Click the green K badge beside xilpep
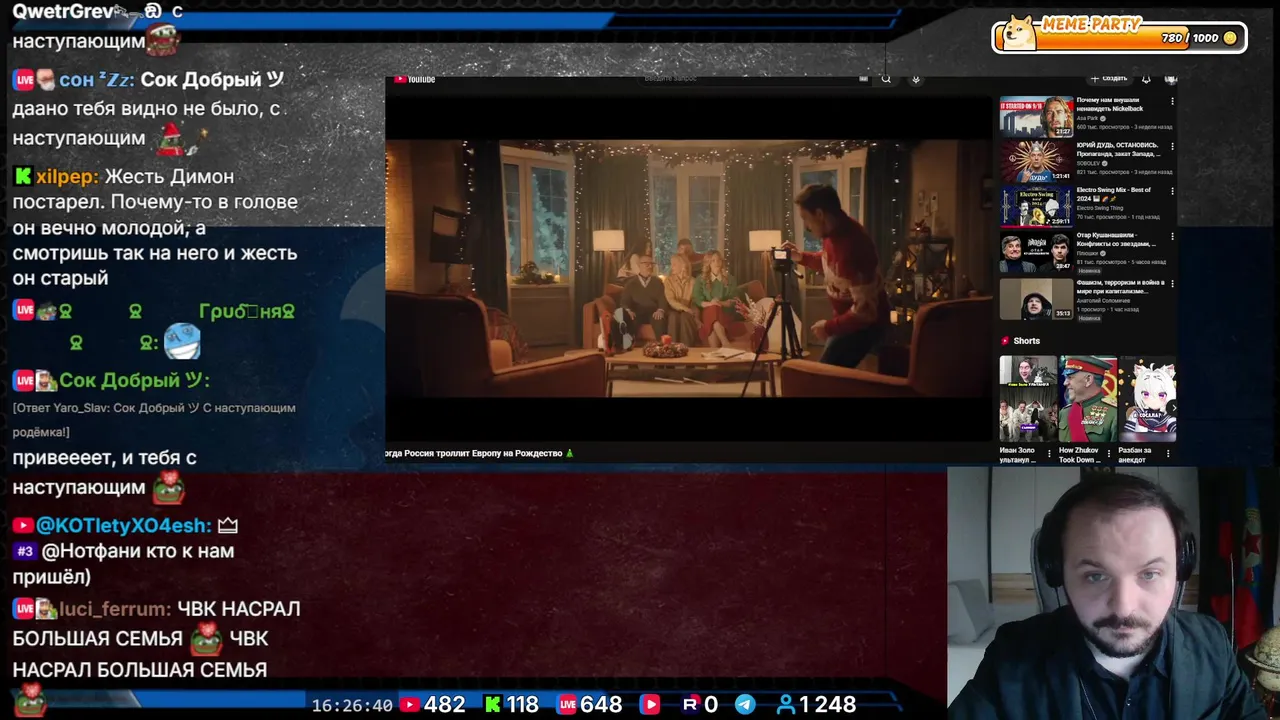The width and height of the screenshot is (1280, 720). pyautogui.click(x=23, y=176)
